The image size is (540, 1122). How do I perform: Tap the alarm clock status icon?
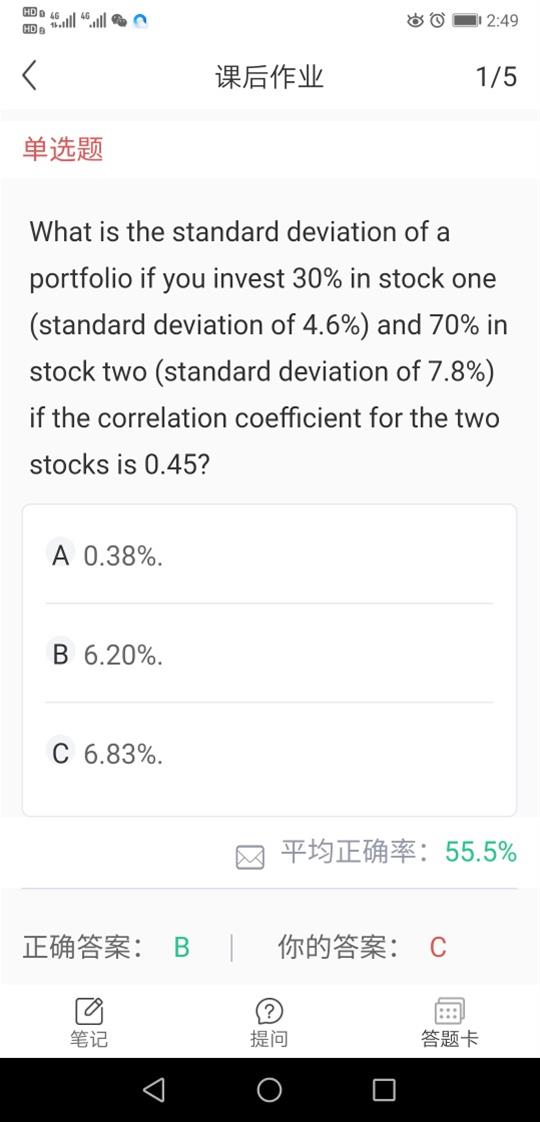point(438,20)
